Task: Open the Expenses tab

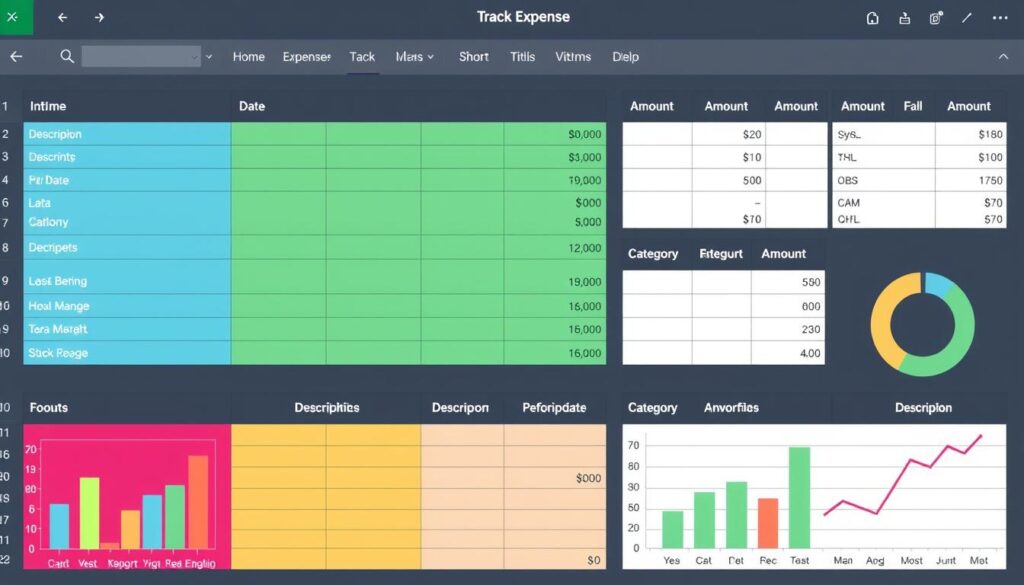Action: (x=306, y=57)
